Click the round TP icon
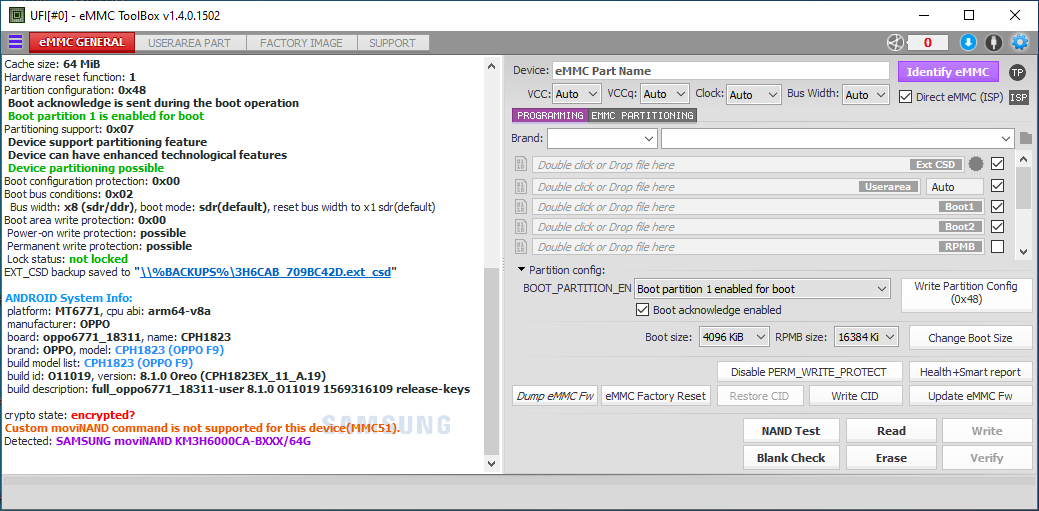 coord(1017,72)
